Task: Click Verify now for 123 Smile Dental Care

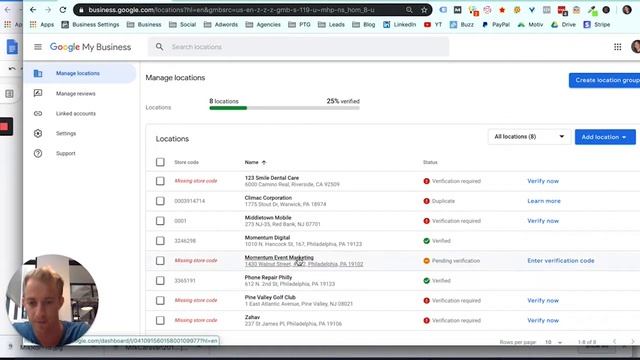Action: pyautogui.click(x=543, y=181)
